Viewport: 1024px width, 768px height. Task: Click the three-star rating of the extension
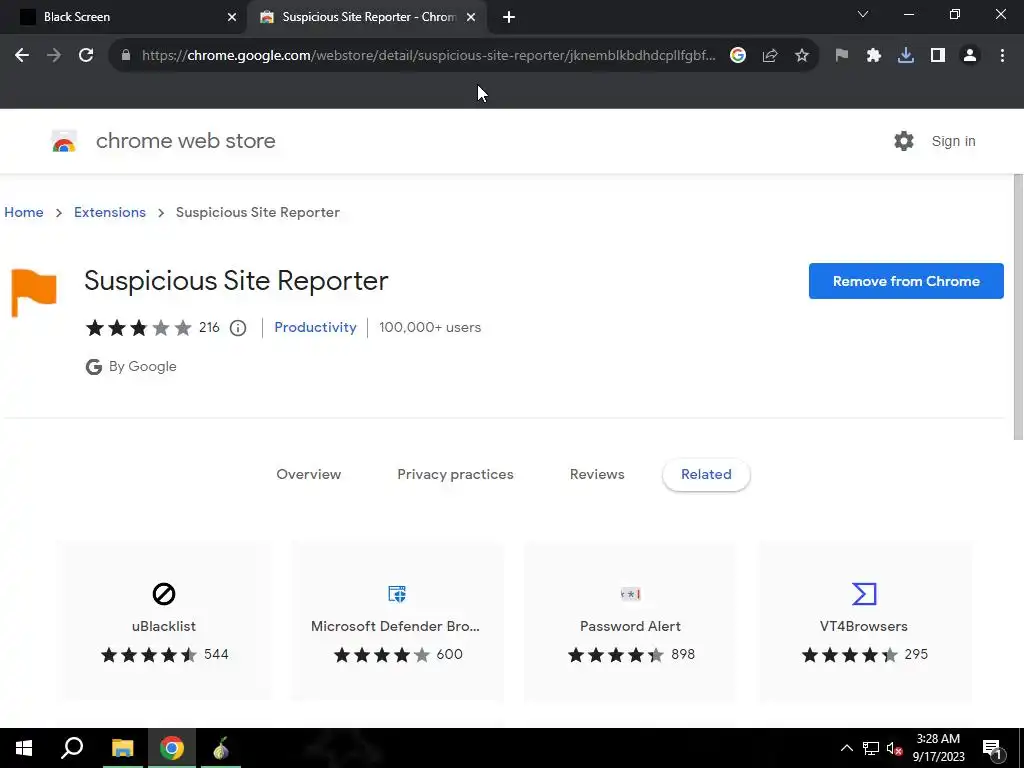[138, 327]
